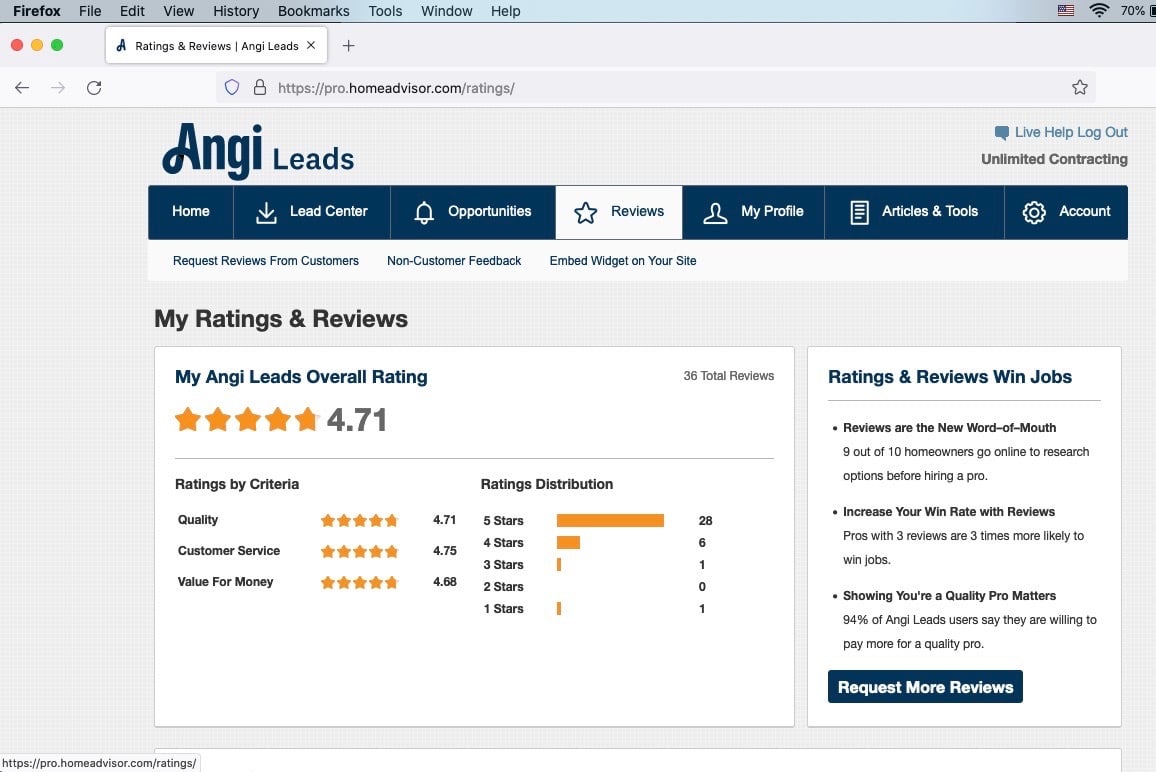Open the Non-Customer Feedback link
This screenshot has height=772, width=1156.
[454, 260]
